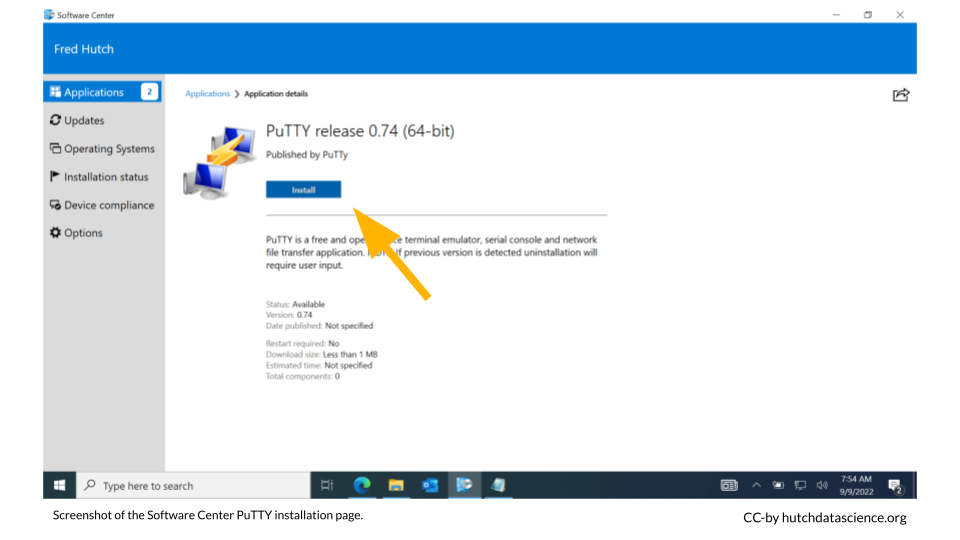Click the last pinned taskbar app icon
Viewport: 960px width, 540px height.
point(498,486)
